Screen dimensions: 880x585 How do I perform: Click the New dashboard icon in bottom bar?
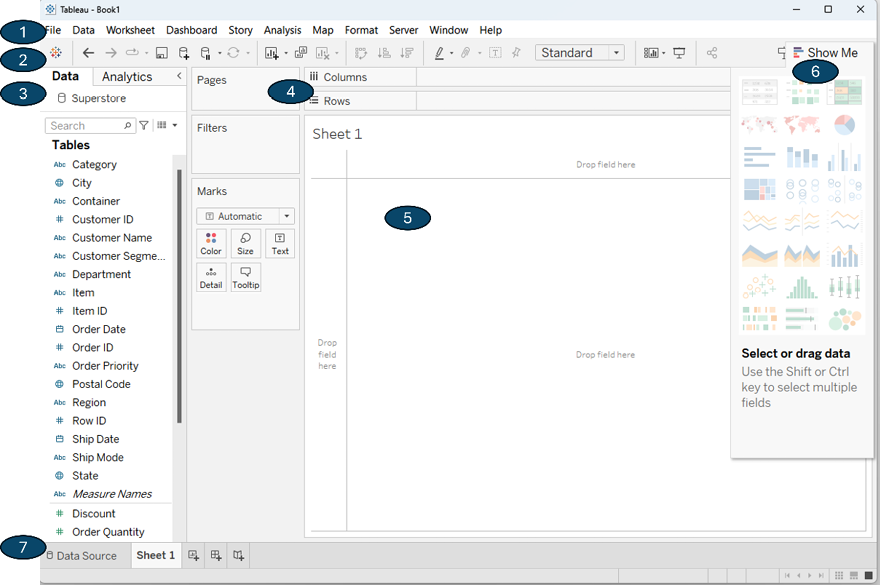coord(216,555)
